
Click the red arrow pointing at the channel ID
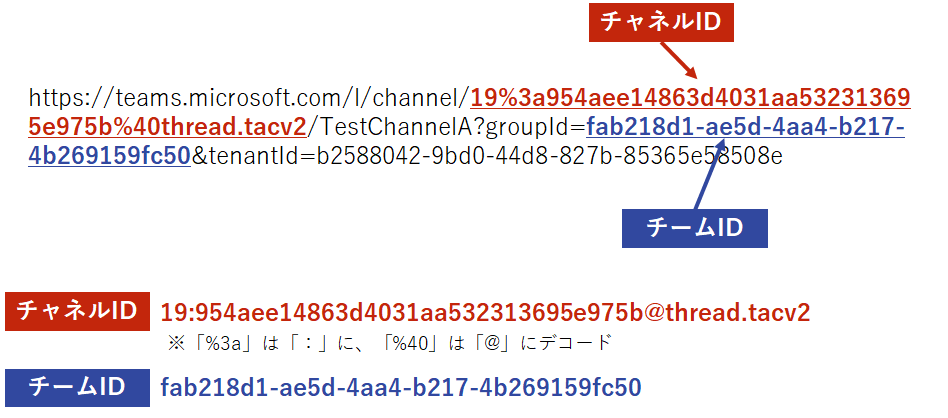[x=684, y=63]
